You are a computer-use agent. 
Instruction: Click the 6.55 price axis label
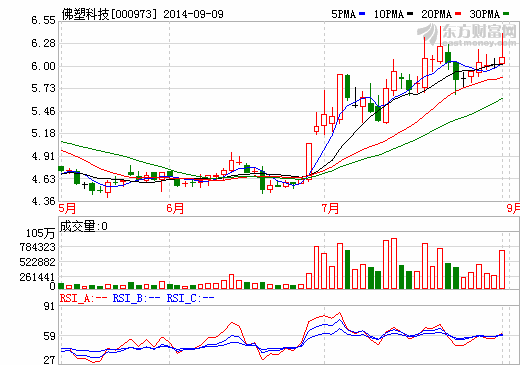(43, 20)
